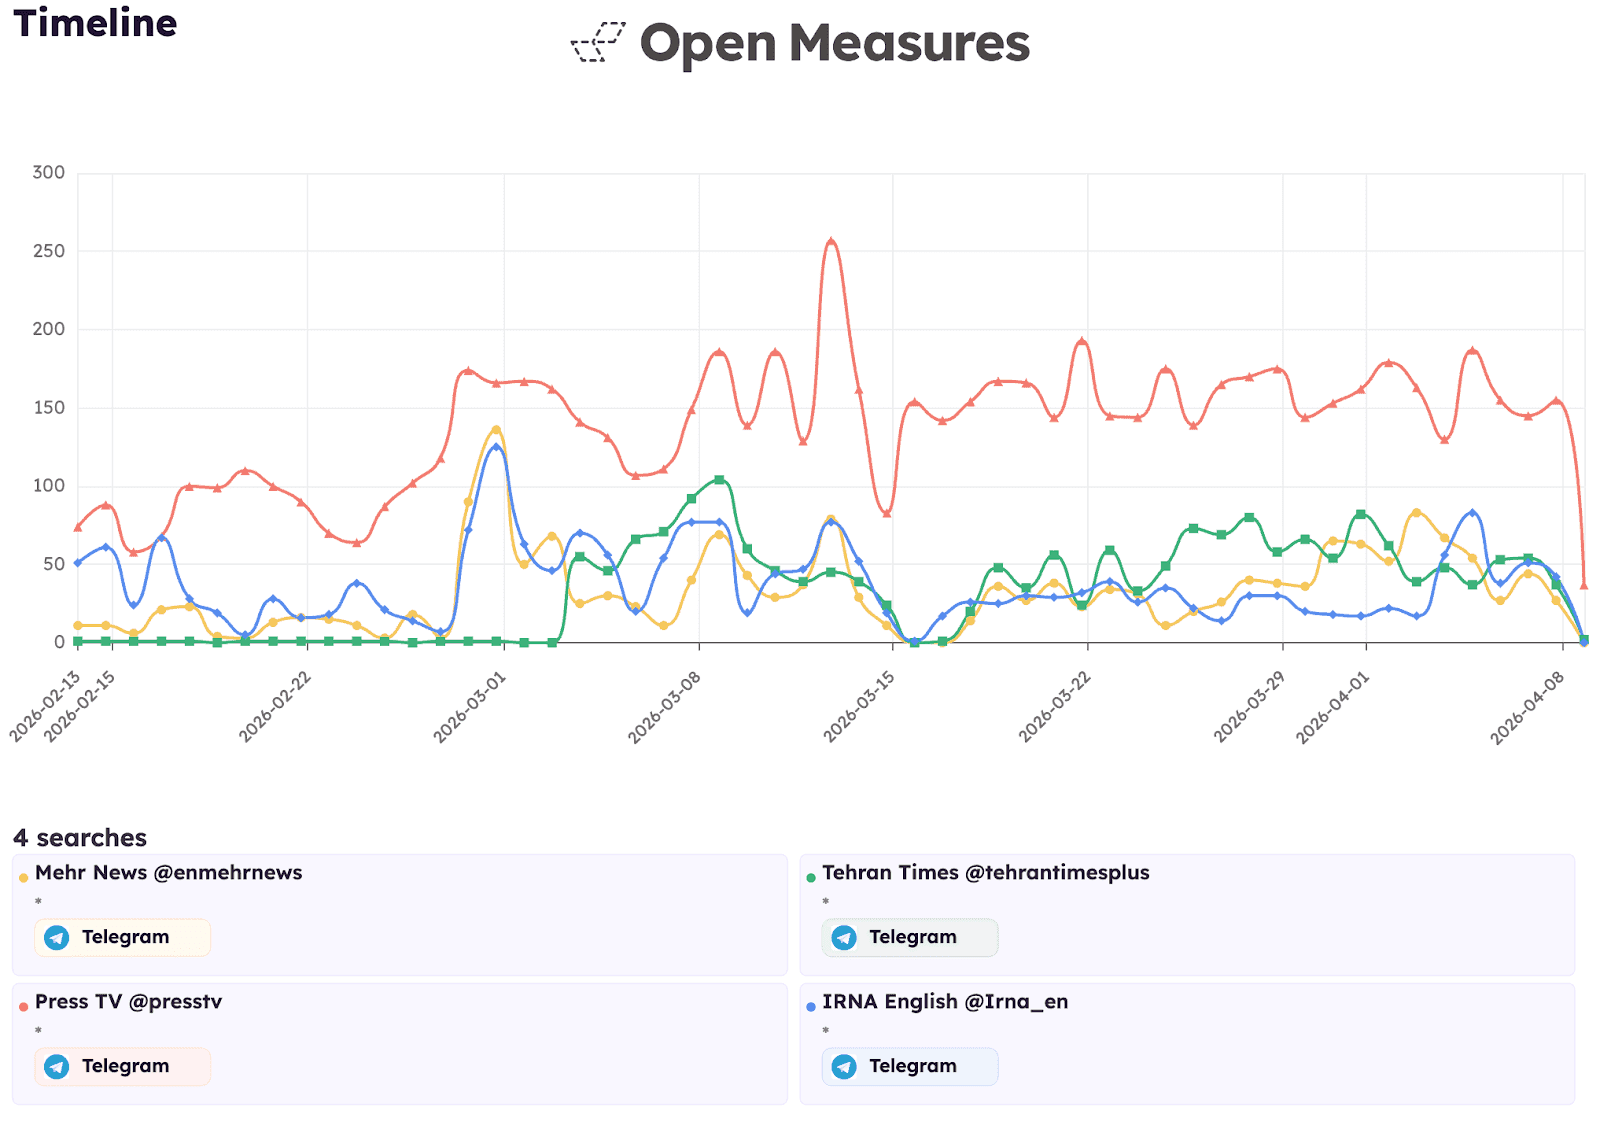
Task: Toggle the red Press TV legend dot
Action: [21, 1001]
